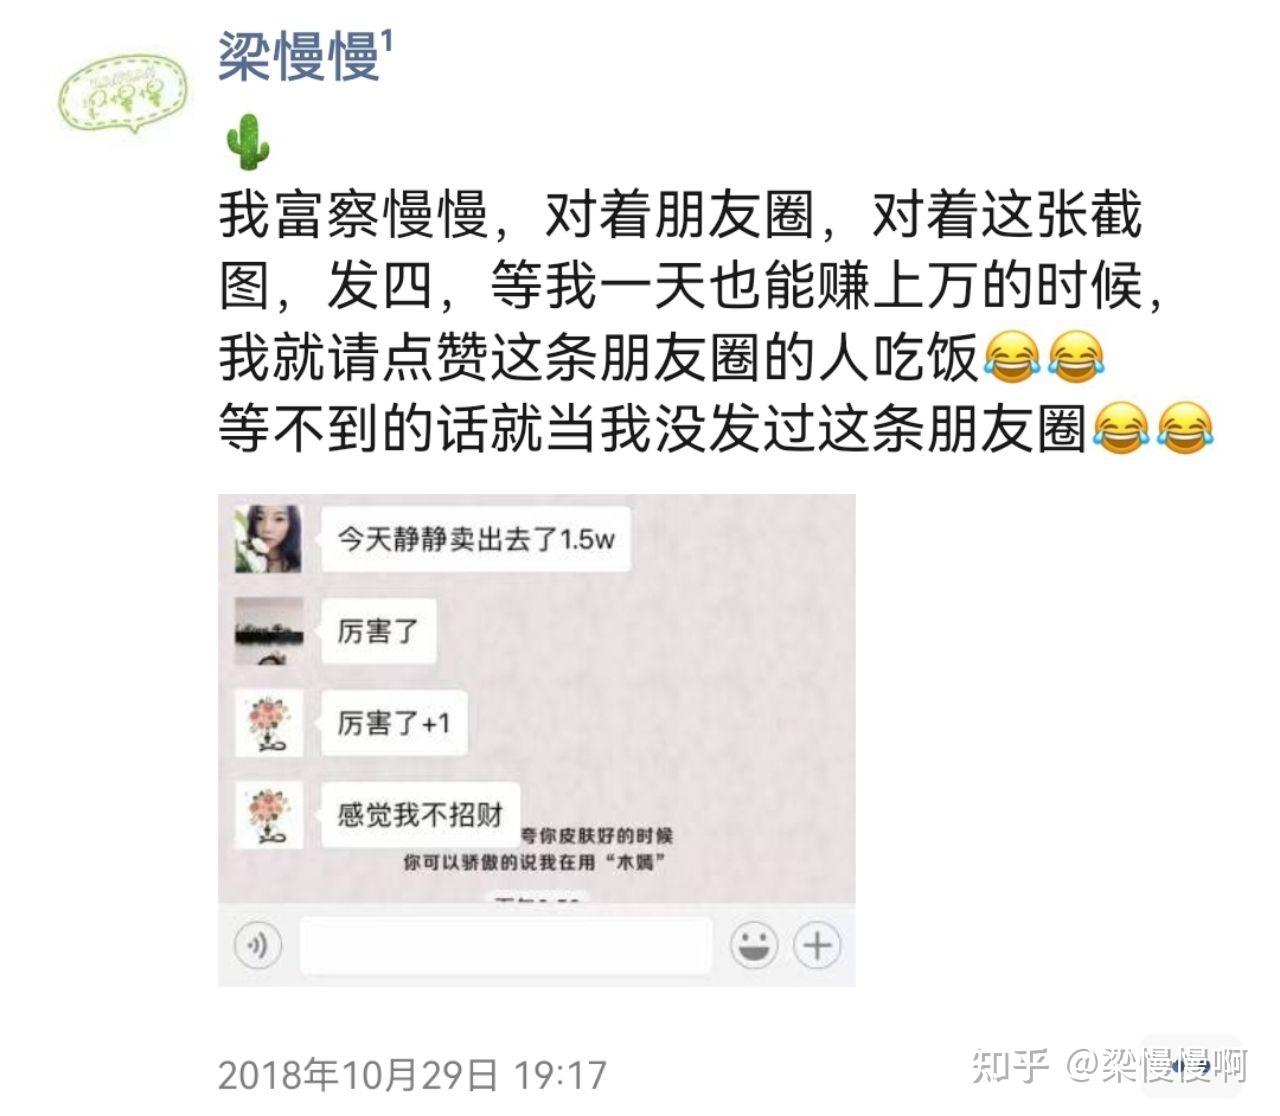Viewport: 1280px width, 1116px height.
Task: Click the 知乎 @梁慢慢啊 watermark
Action: (1110, 1066)
